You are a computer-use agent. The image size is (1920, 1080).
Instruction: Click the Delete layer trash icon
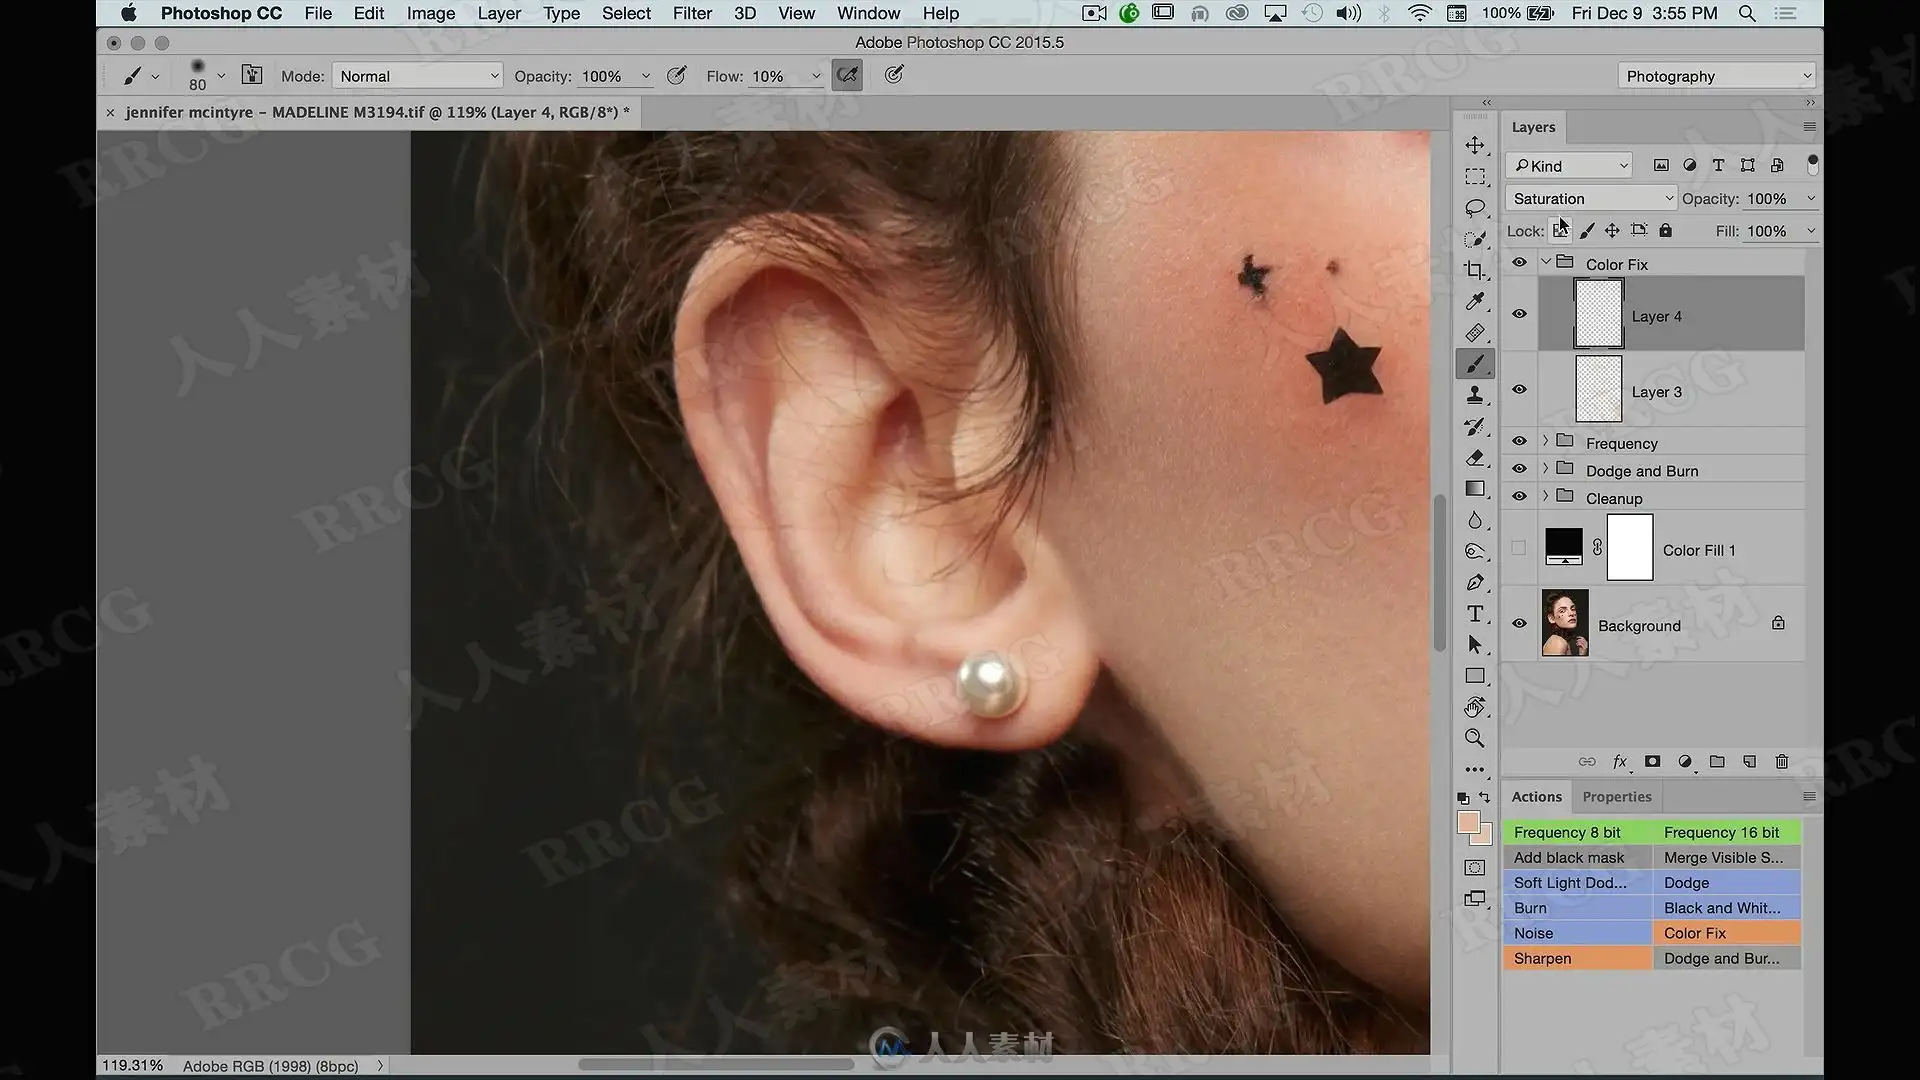[1781, 762]
